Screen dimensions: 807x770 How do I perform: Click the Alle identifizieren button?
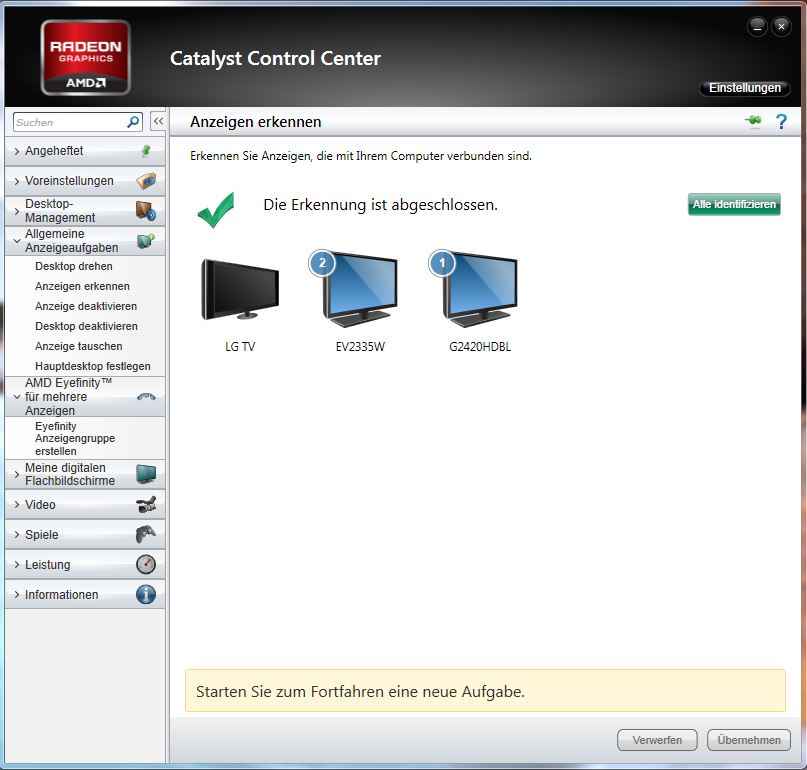click(734, 204)
